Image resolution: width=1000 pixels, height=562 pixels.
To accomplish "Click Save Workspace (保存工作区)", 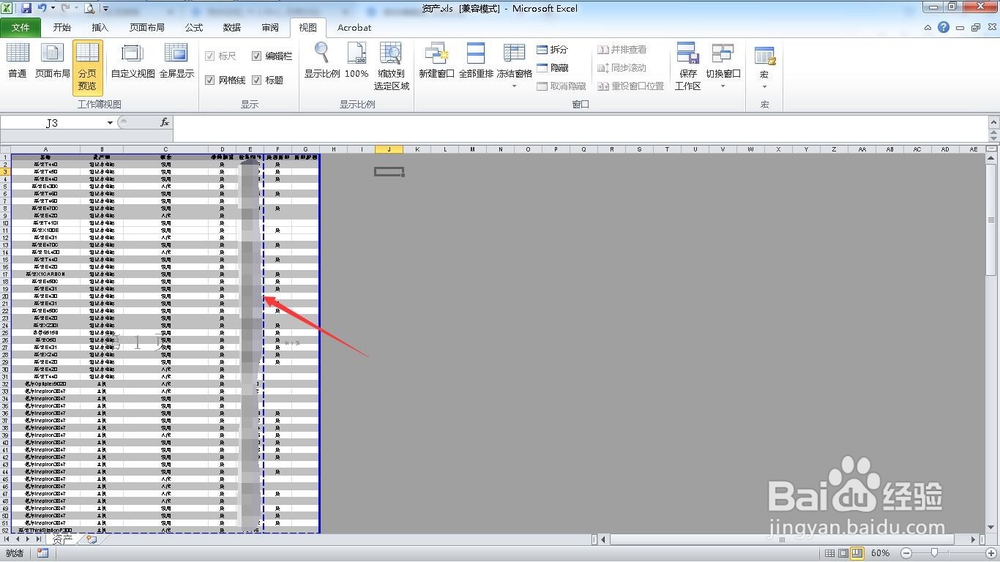I will [688, 66].
